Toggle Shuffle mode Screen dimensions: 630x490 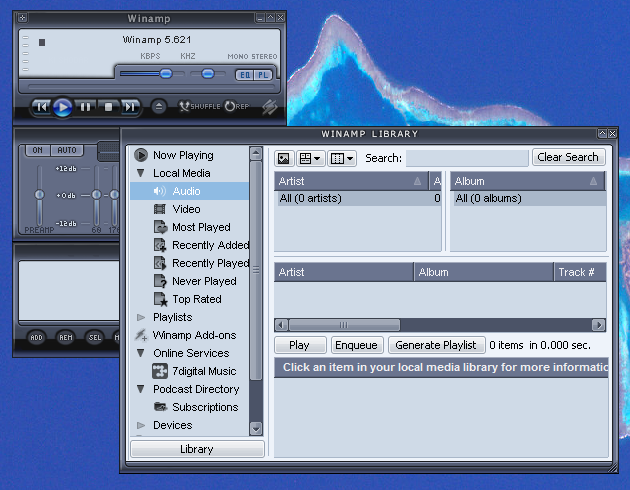pos(199,106)
